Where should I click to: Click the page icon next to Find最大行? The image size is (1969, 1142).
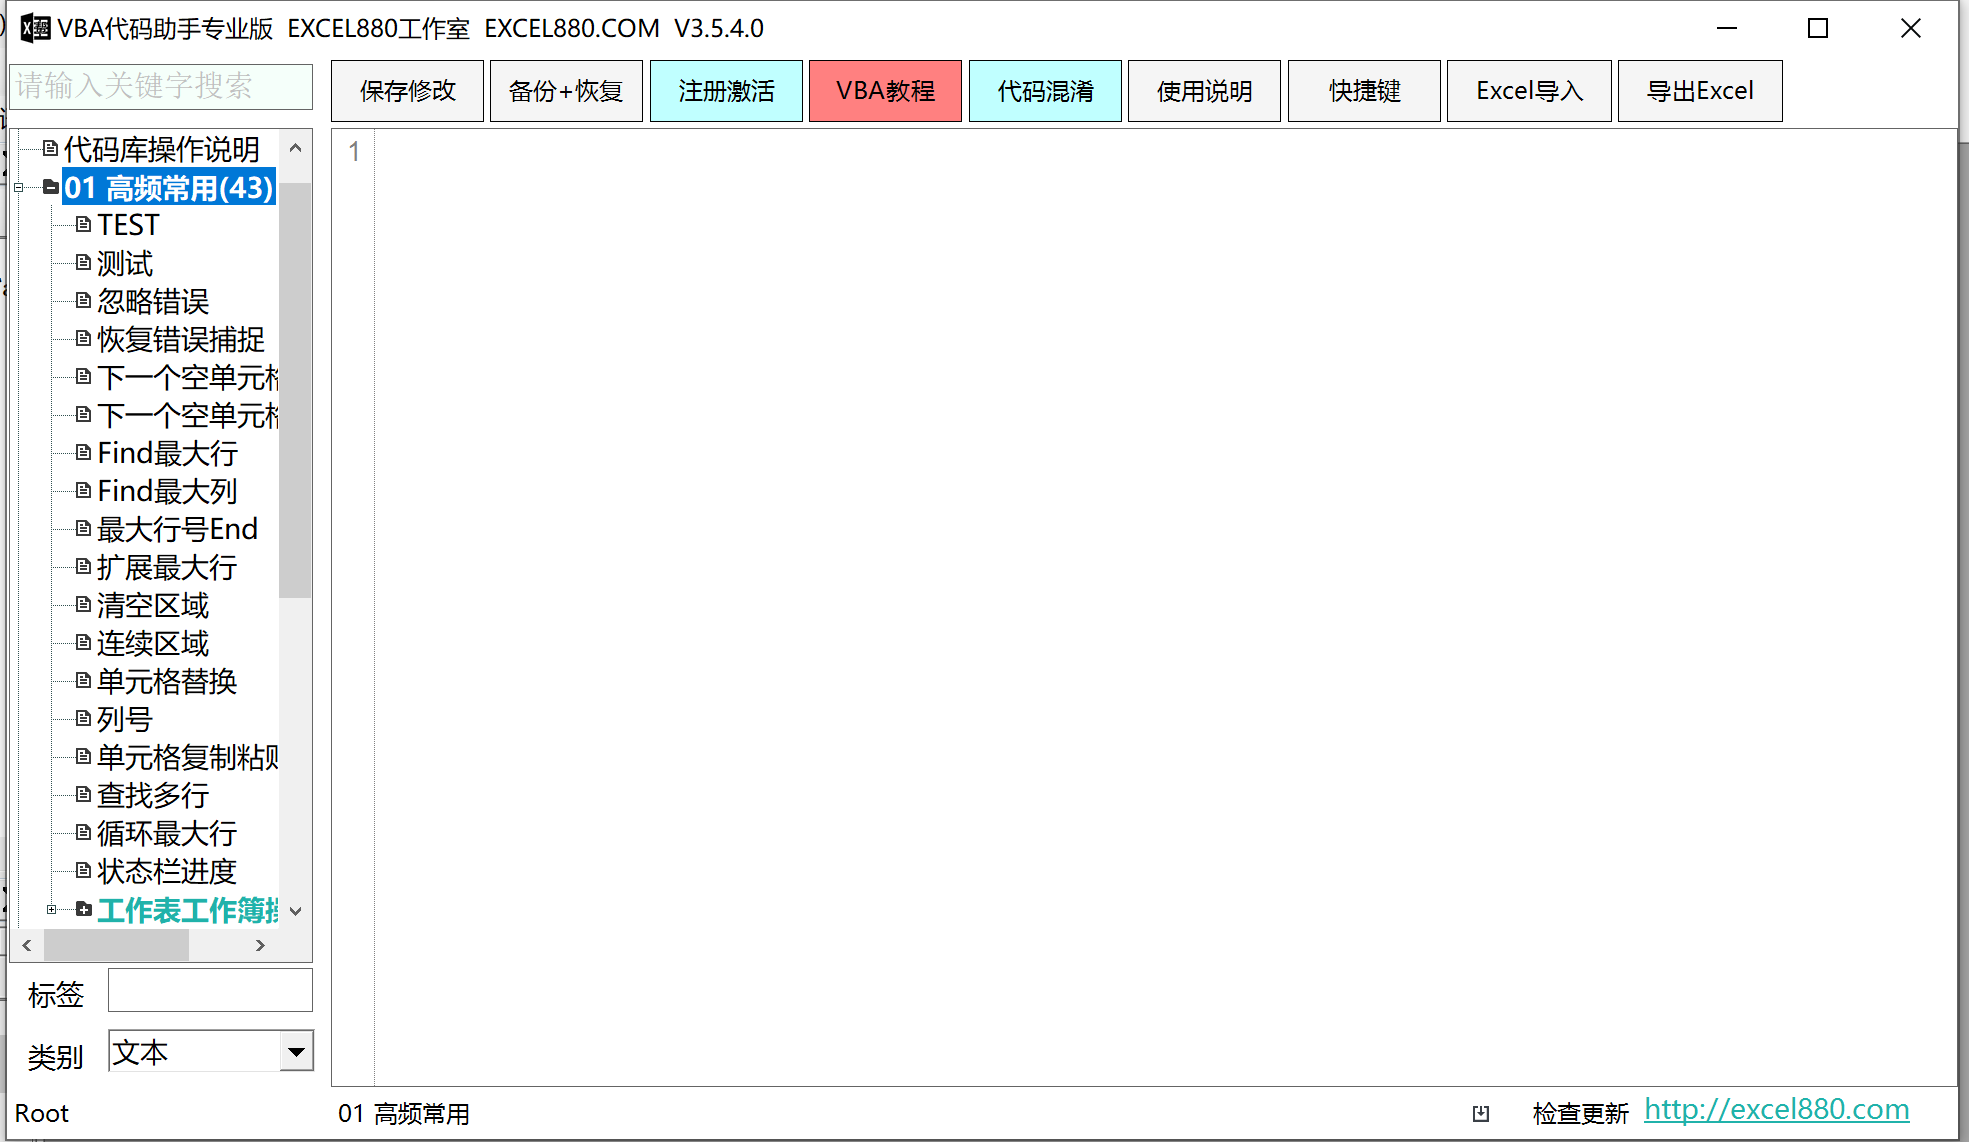tap(83, 453)
